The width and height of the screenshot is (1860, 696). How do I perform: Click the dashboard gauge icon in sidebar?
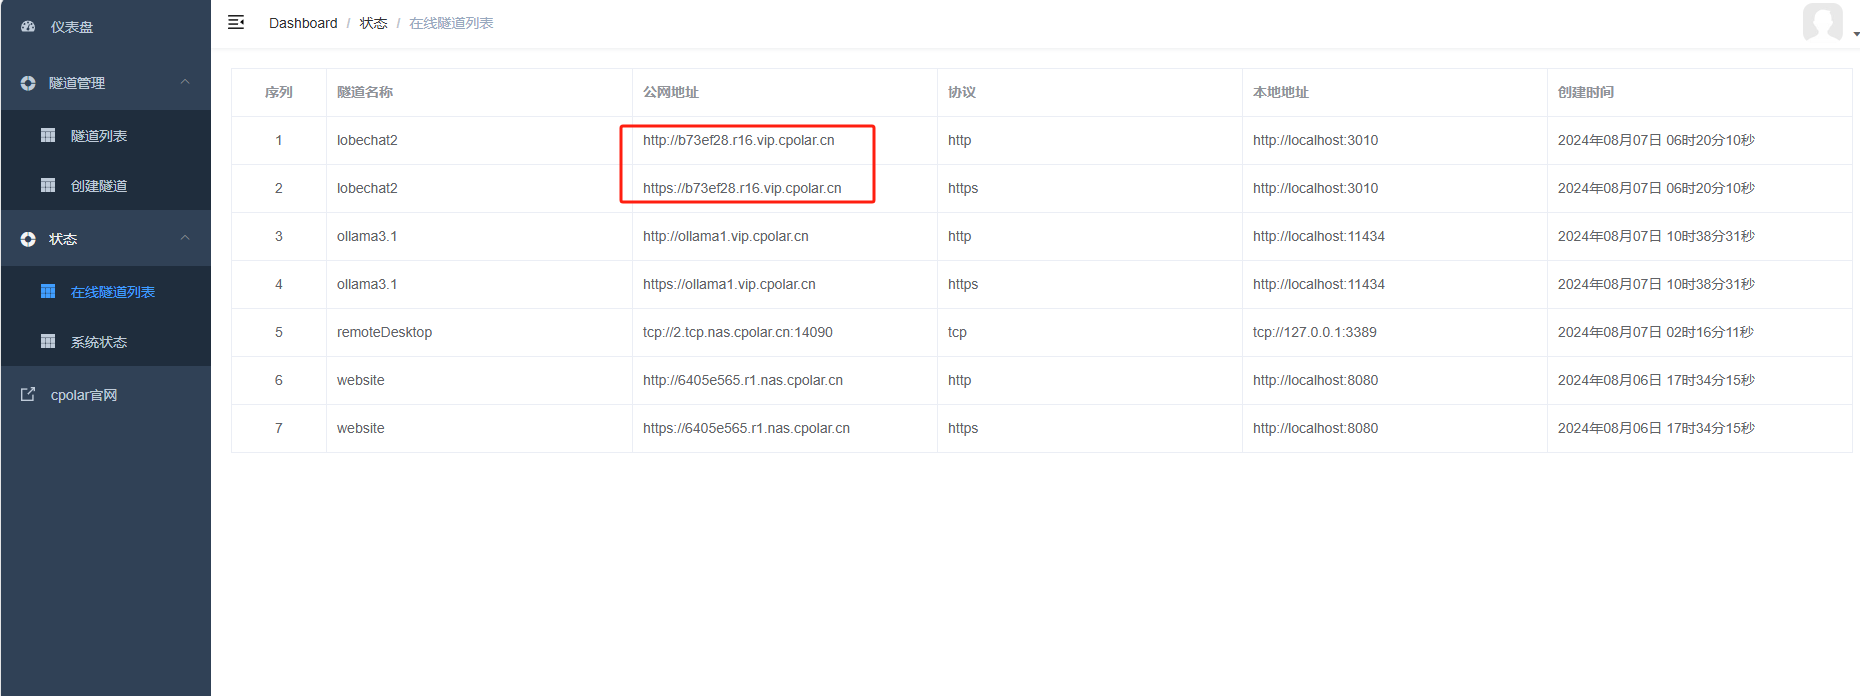tap(28, 27)
